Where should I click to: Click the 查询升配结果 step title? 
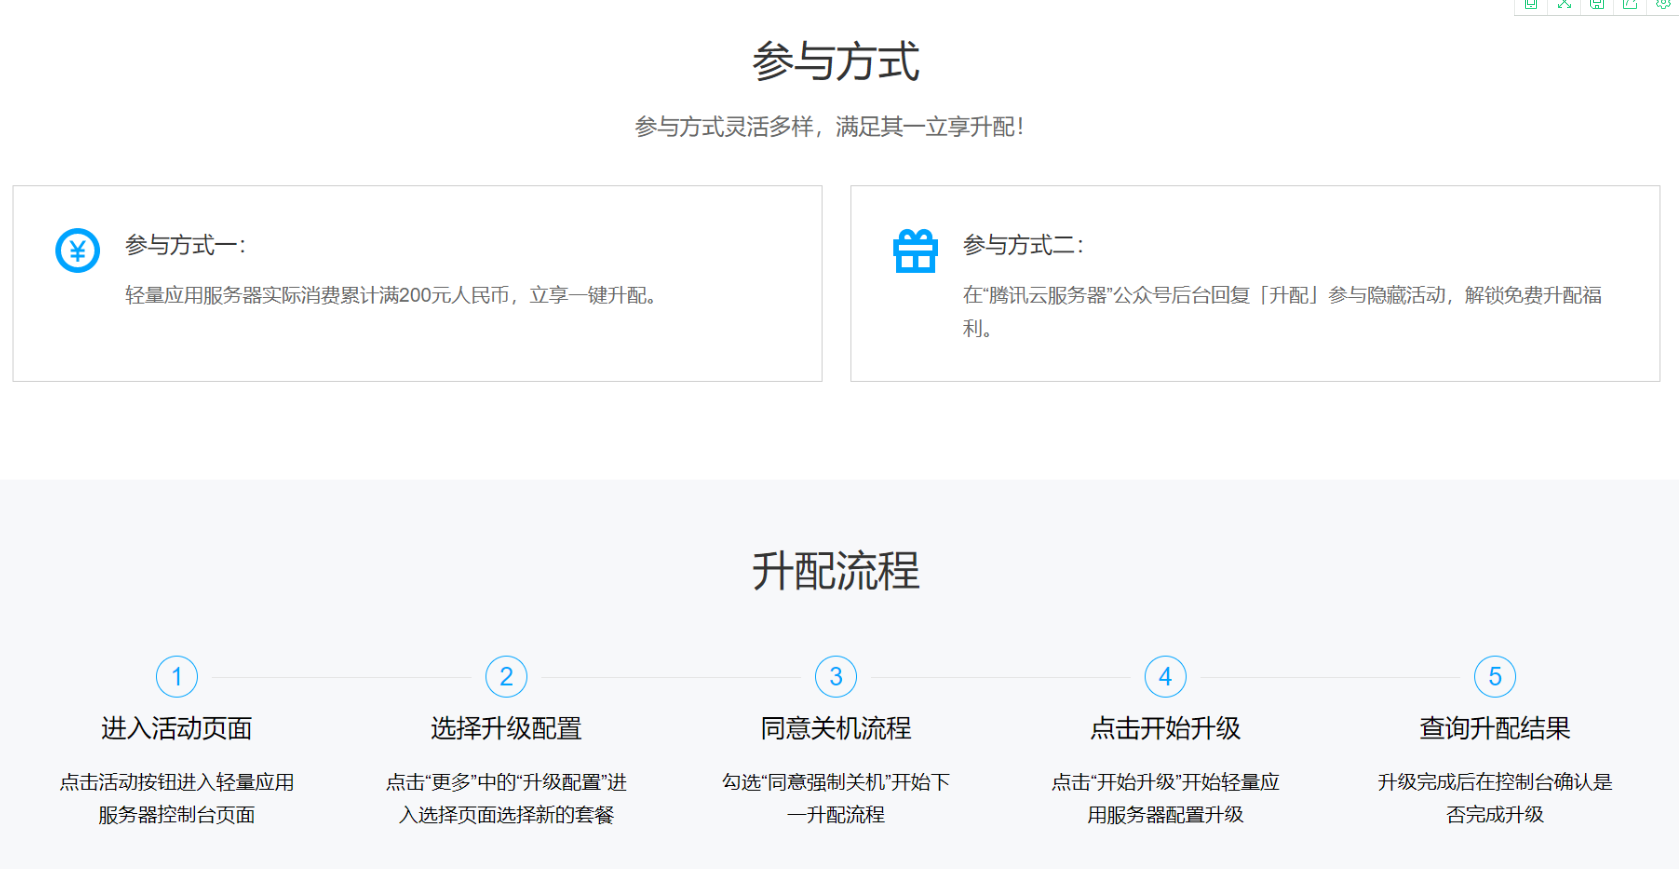(1495, 728)
